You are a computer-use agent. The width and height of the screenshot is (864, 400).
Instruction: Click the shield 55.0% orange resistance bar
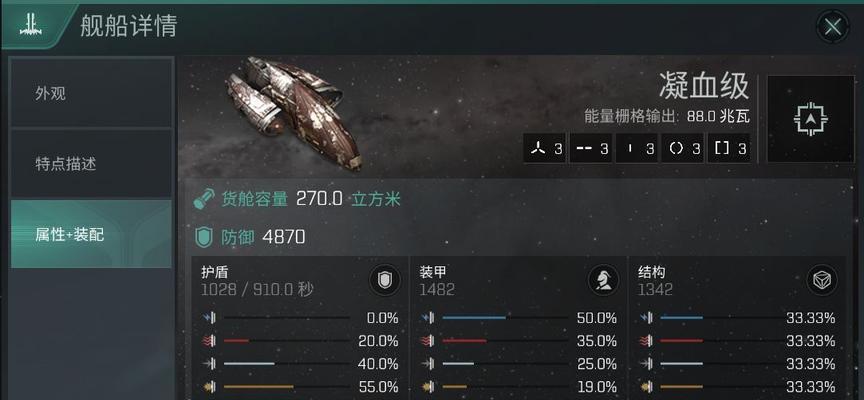286,387
